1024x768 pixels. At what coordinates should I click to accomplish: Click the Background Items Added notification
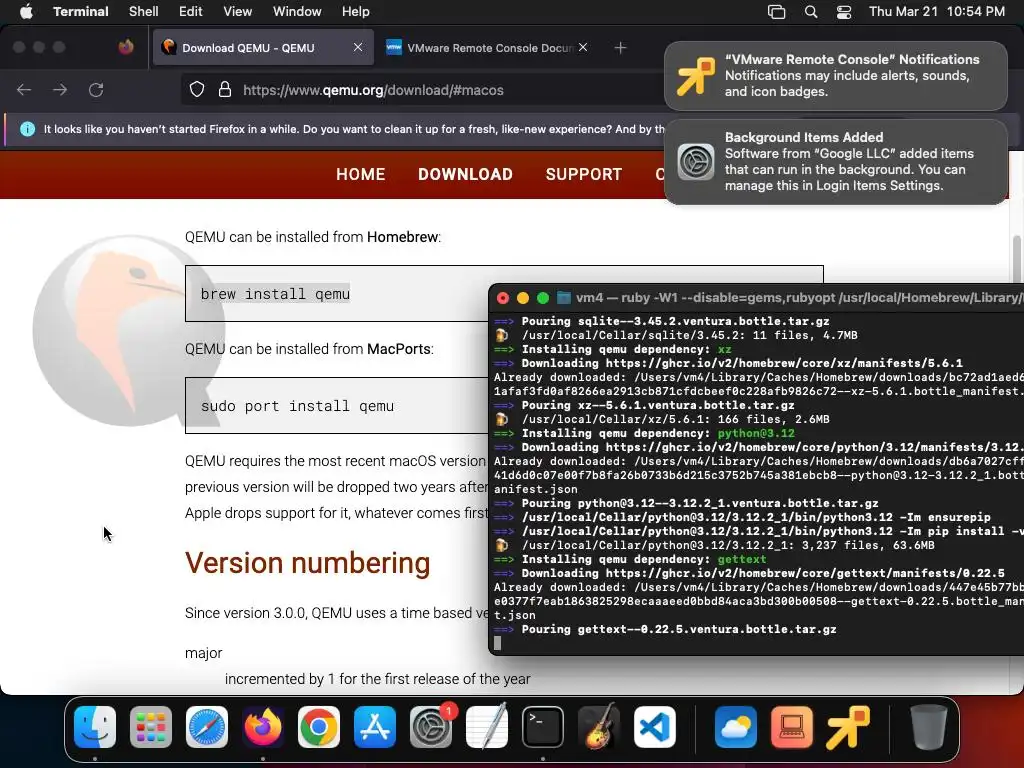click(835, 161)
